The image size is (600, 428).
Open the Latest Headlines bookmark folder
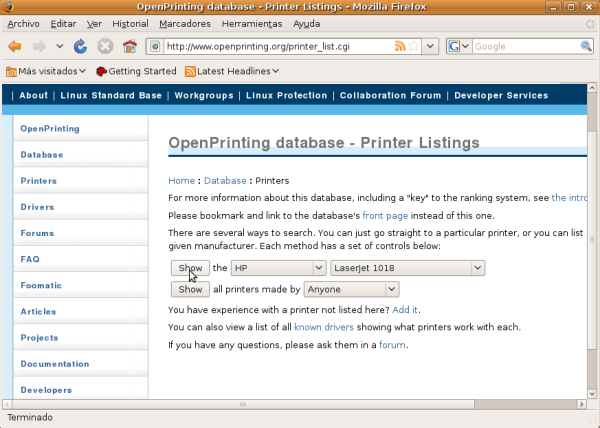coord(232,71)
